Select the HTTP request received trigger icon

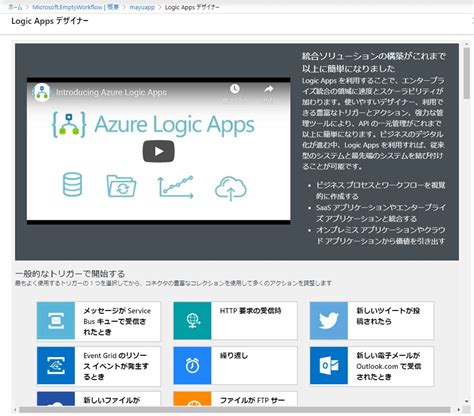tap(192, 321)
